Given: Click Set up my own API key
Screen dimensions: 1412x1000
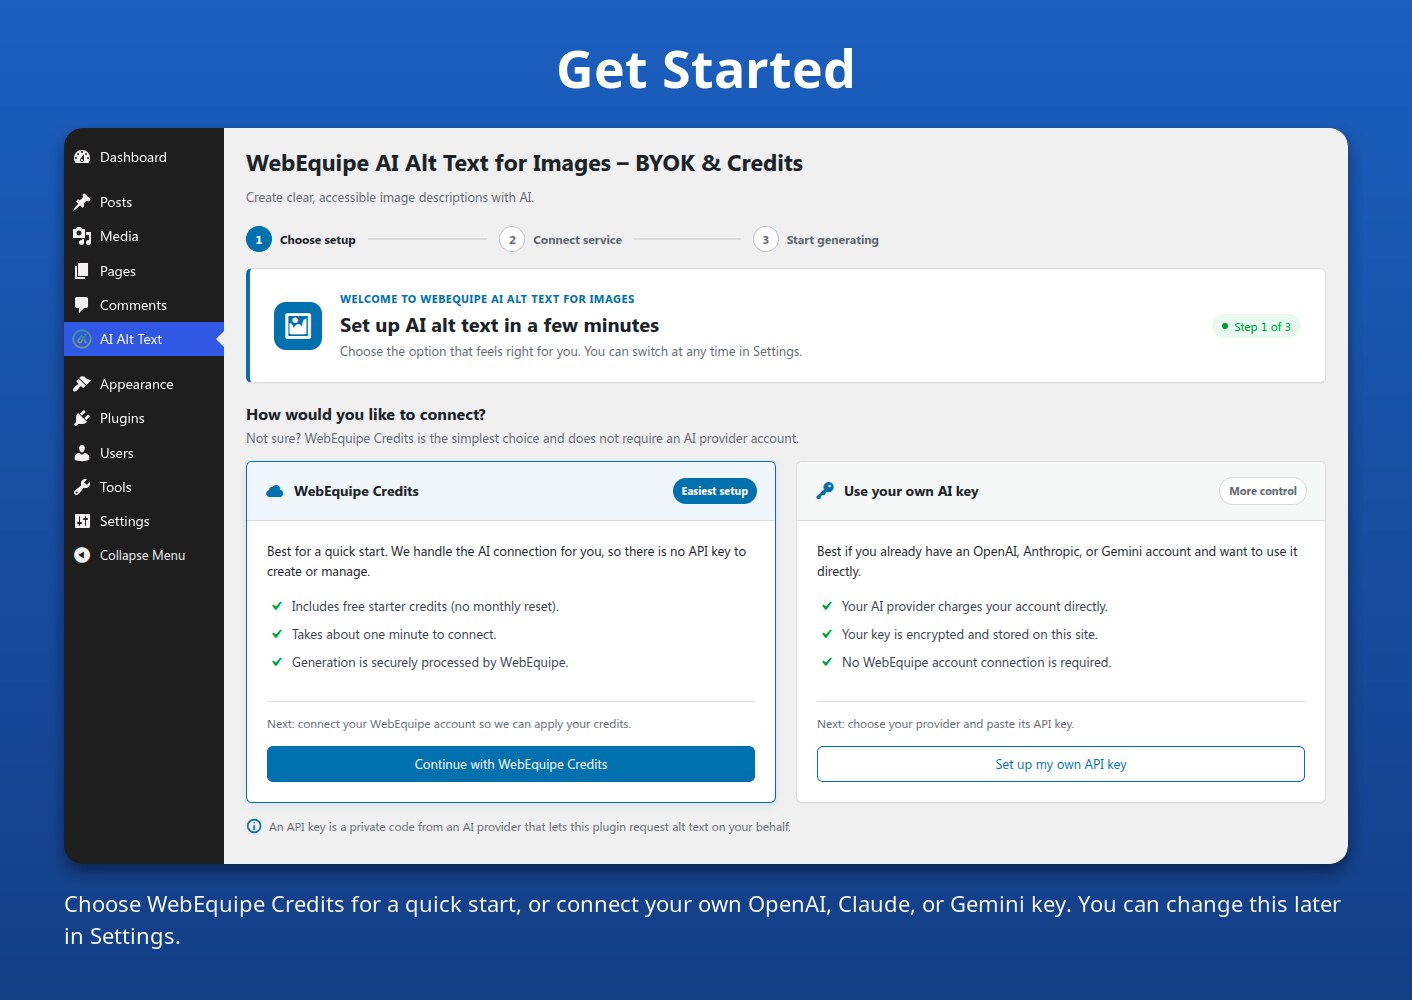Looking at the screenshot, I should tap(1061, 764).
